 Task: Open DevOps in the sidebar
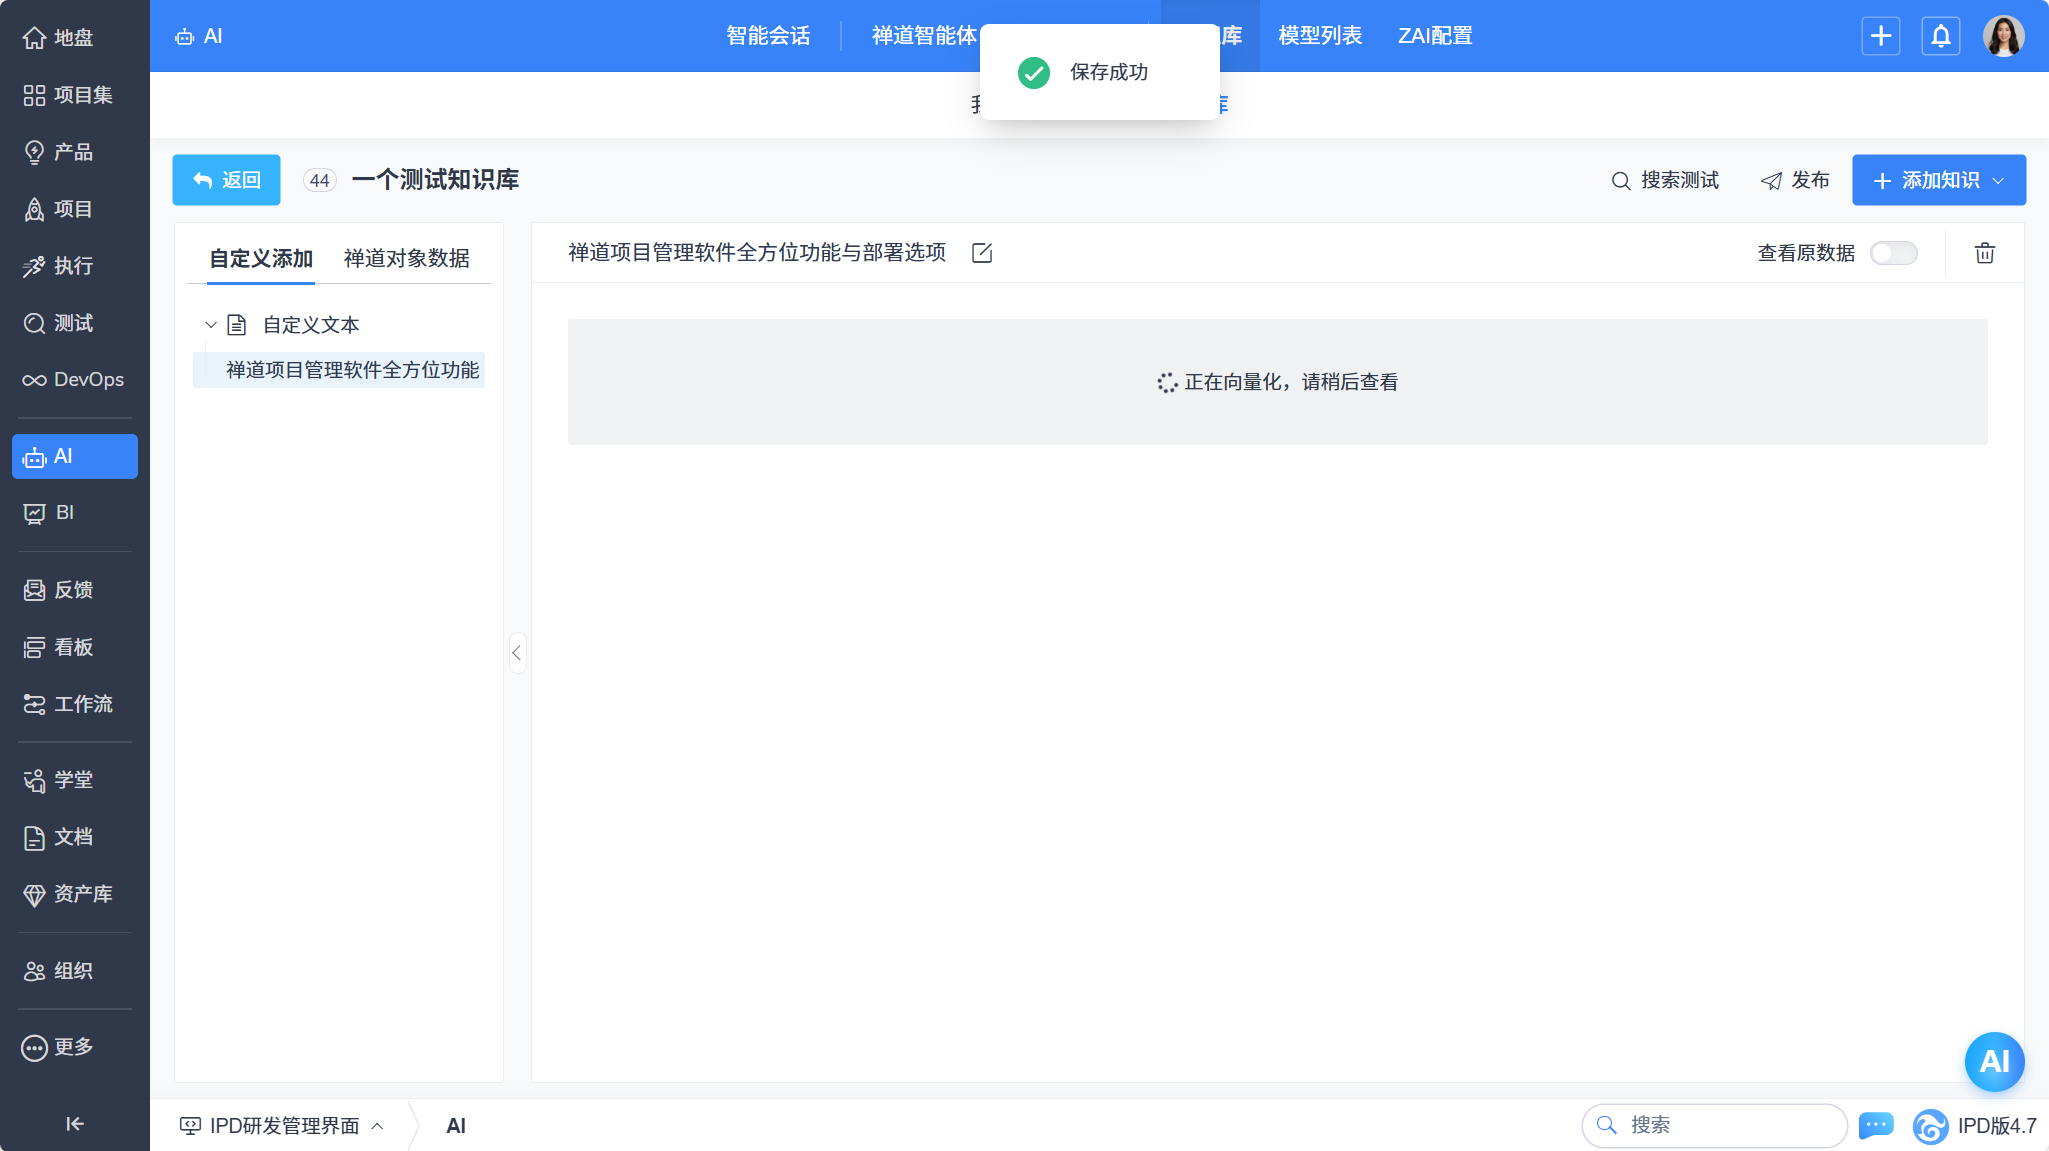pyautogui.click(x=74, y=380)
